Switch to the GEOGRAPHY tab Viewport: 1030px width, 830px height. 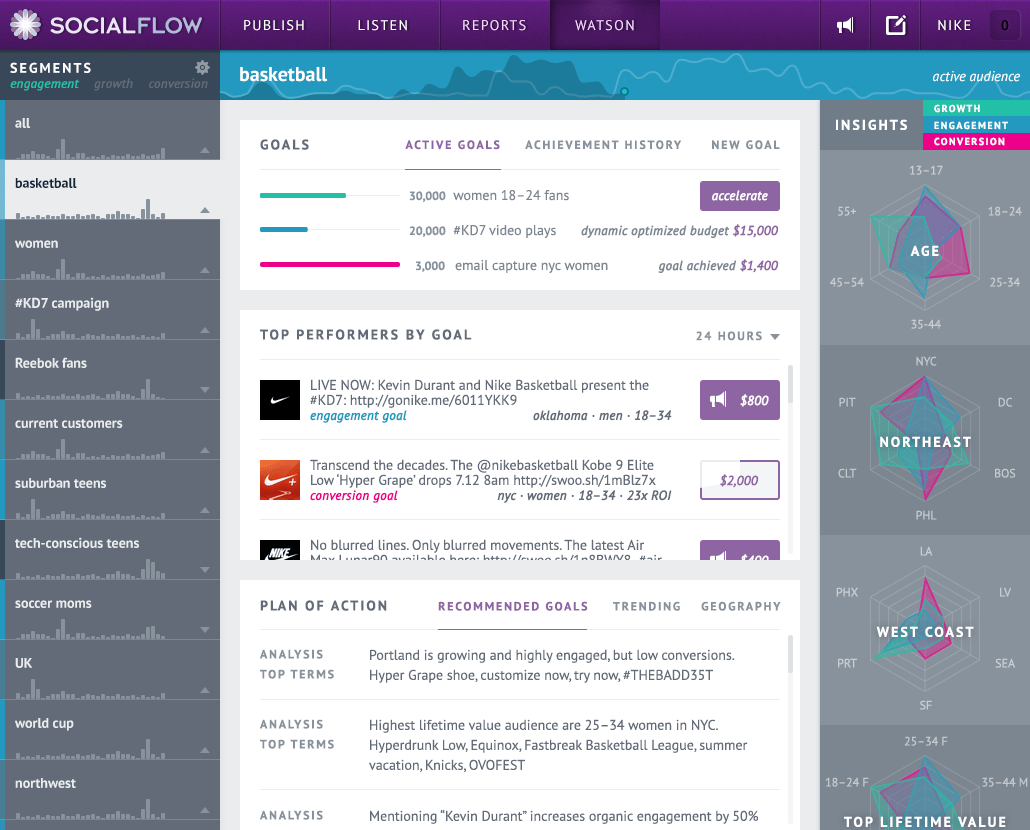[741, 607]
